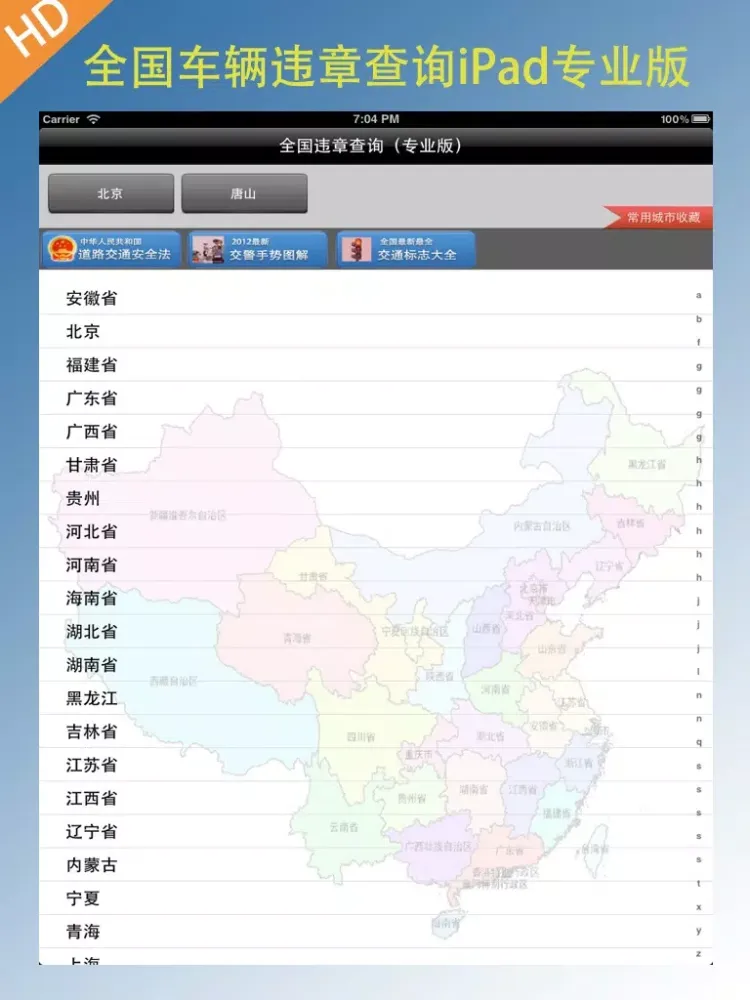Screen dimensions: 750x1000
Task: Select 河南省 in the province list
Action: click(376, 564)
